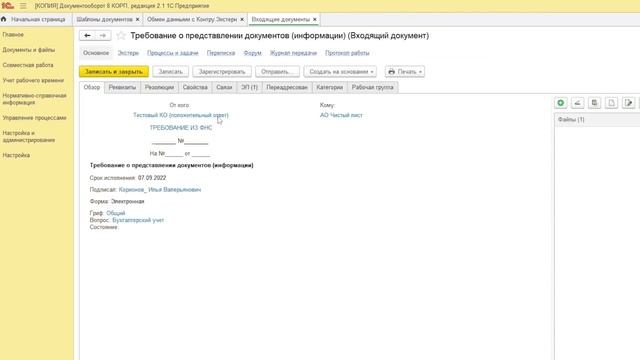Click the 1C logo icon
This screenshot has height=360, width=640.
[7, 6]
